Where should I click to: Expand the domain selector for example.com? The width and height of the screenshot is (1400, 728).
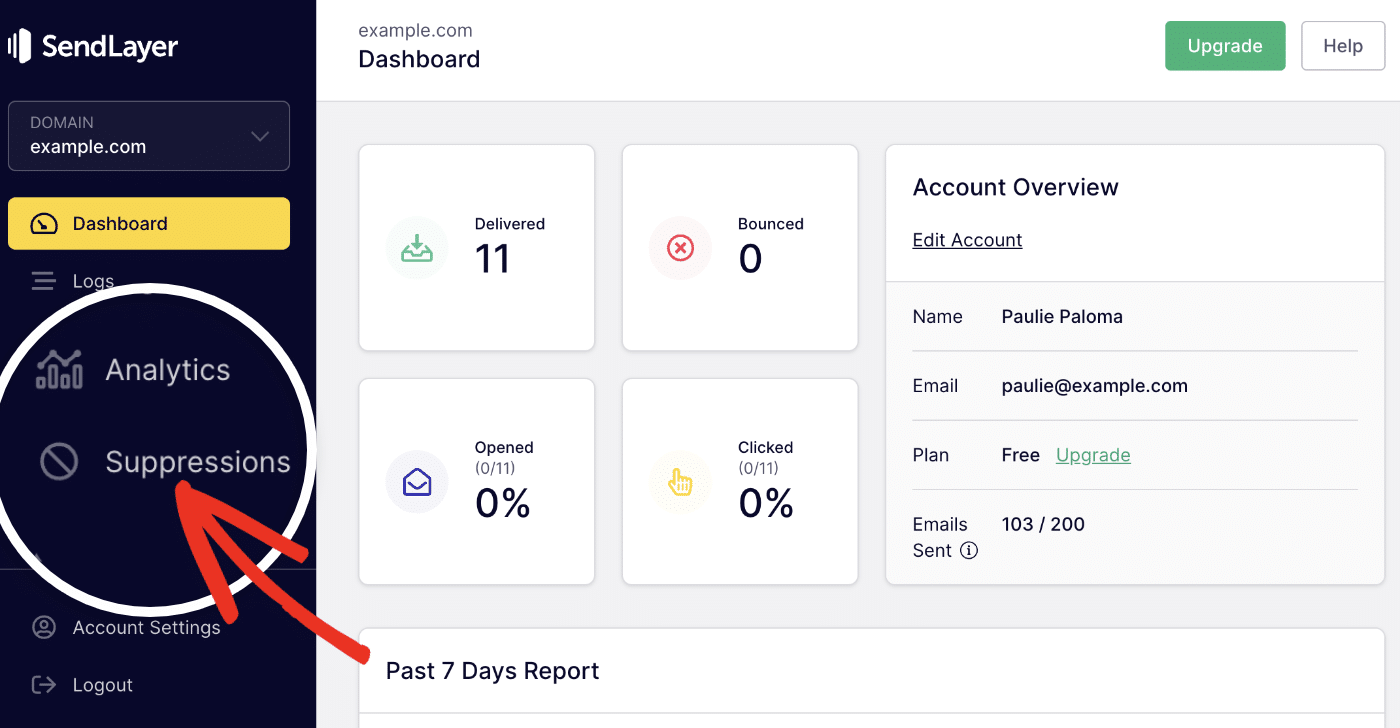point(148,136)
